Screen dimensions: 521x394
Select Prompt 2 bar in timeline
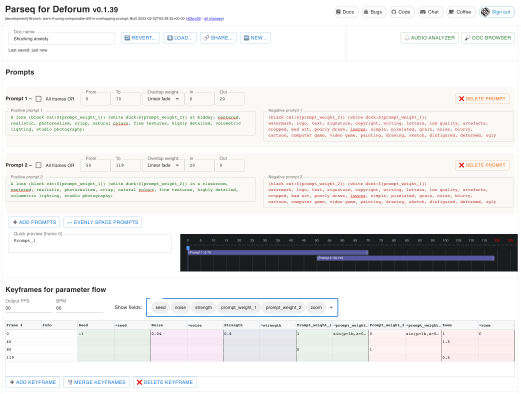tap(405, 258)
